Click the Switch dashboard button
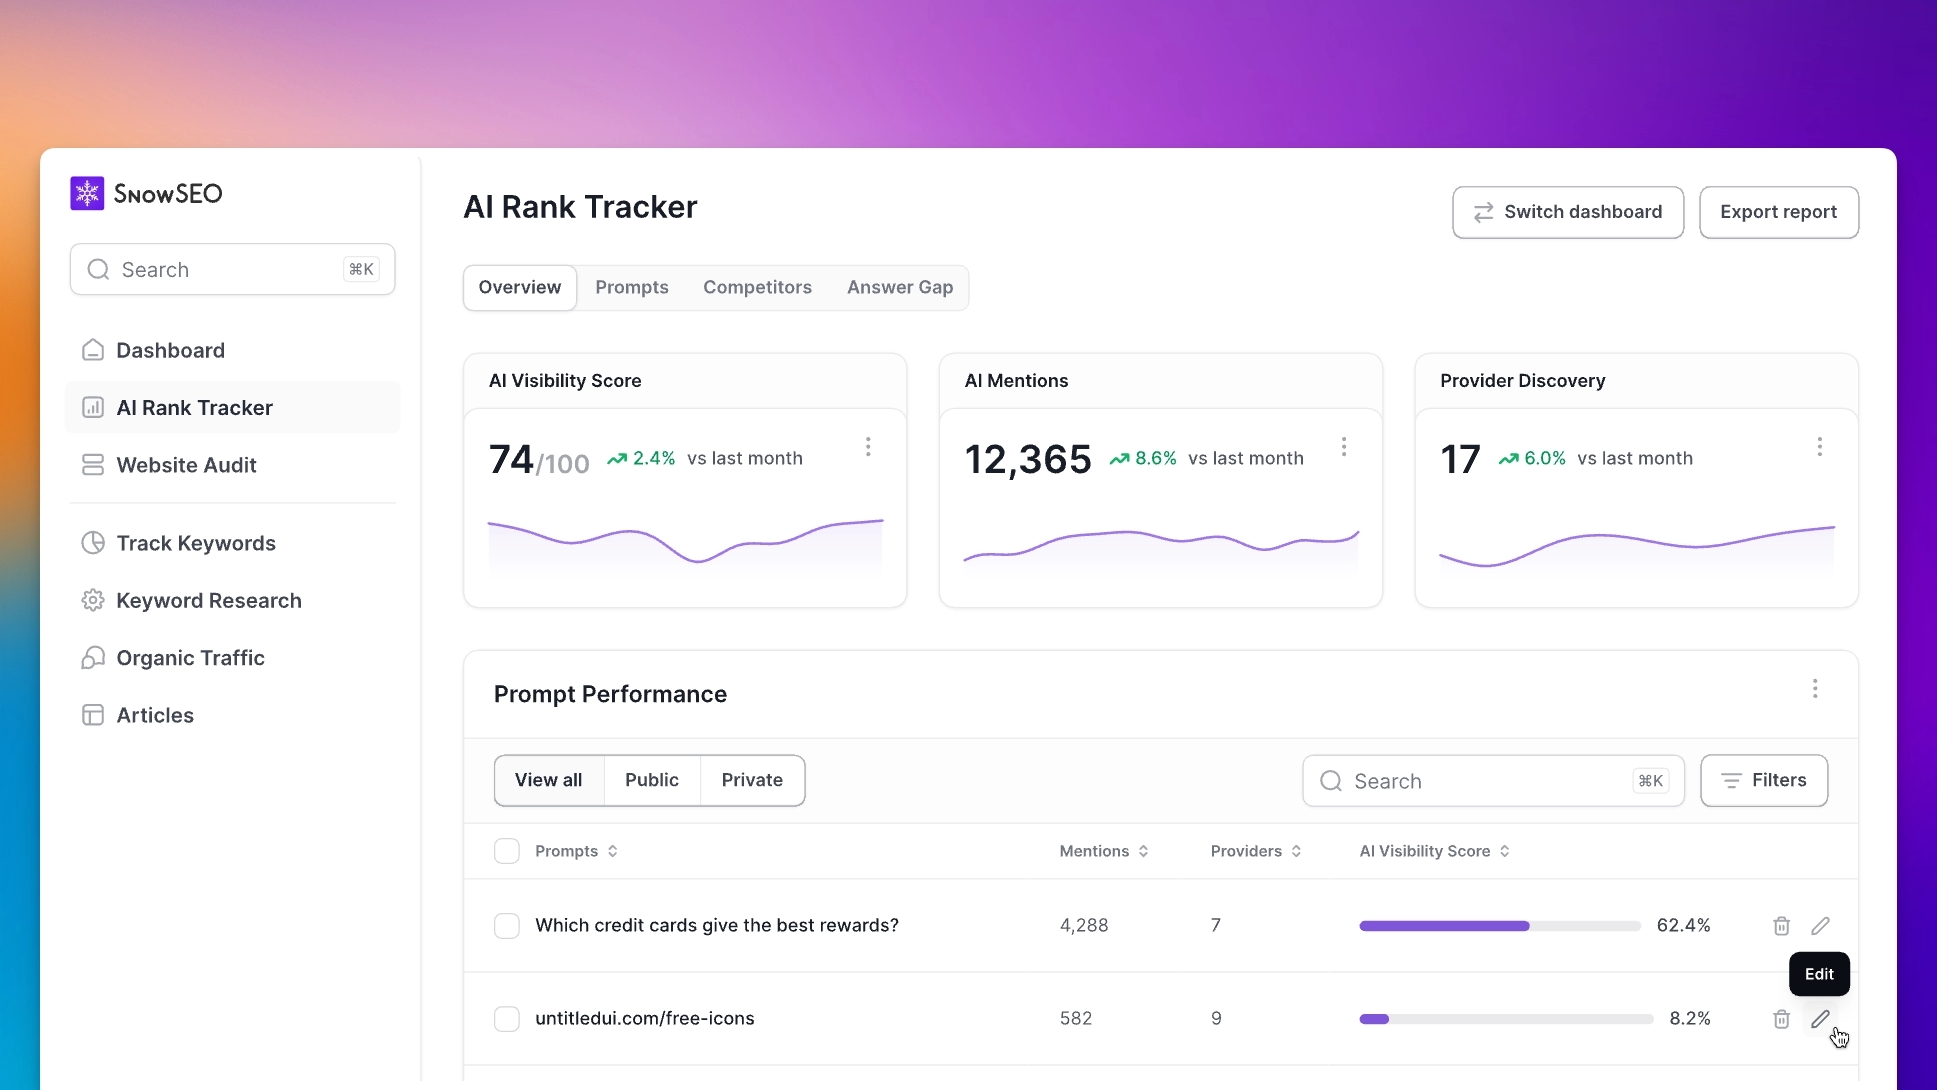 click(x=1566, y=212)
